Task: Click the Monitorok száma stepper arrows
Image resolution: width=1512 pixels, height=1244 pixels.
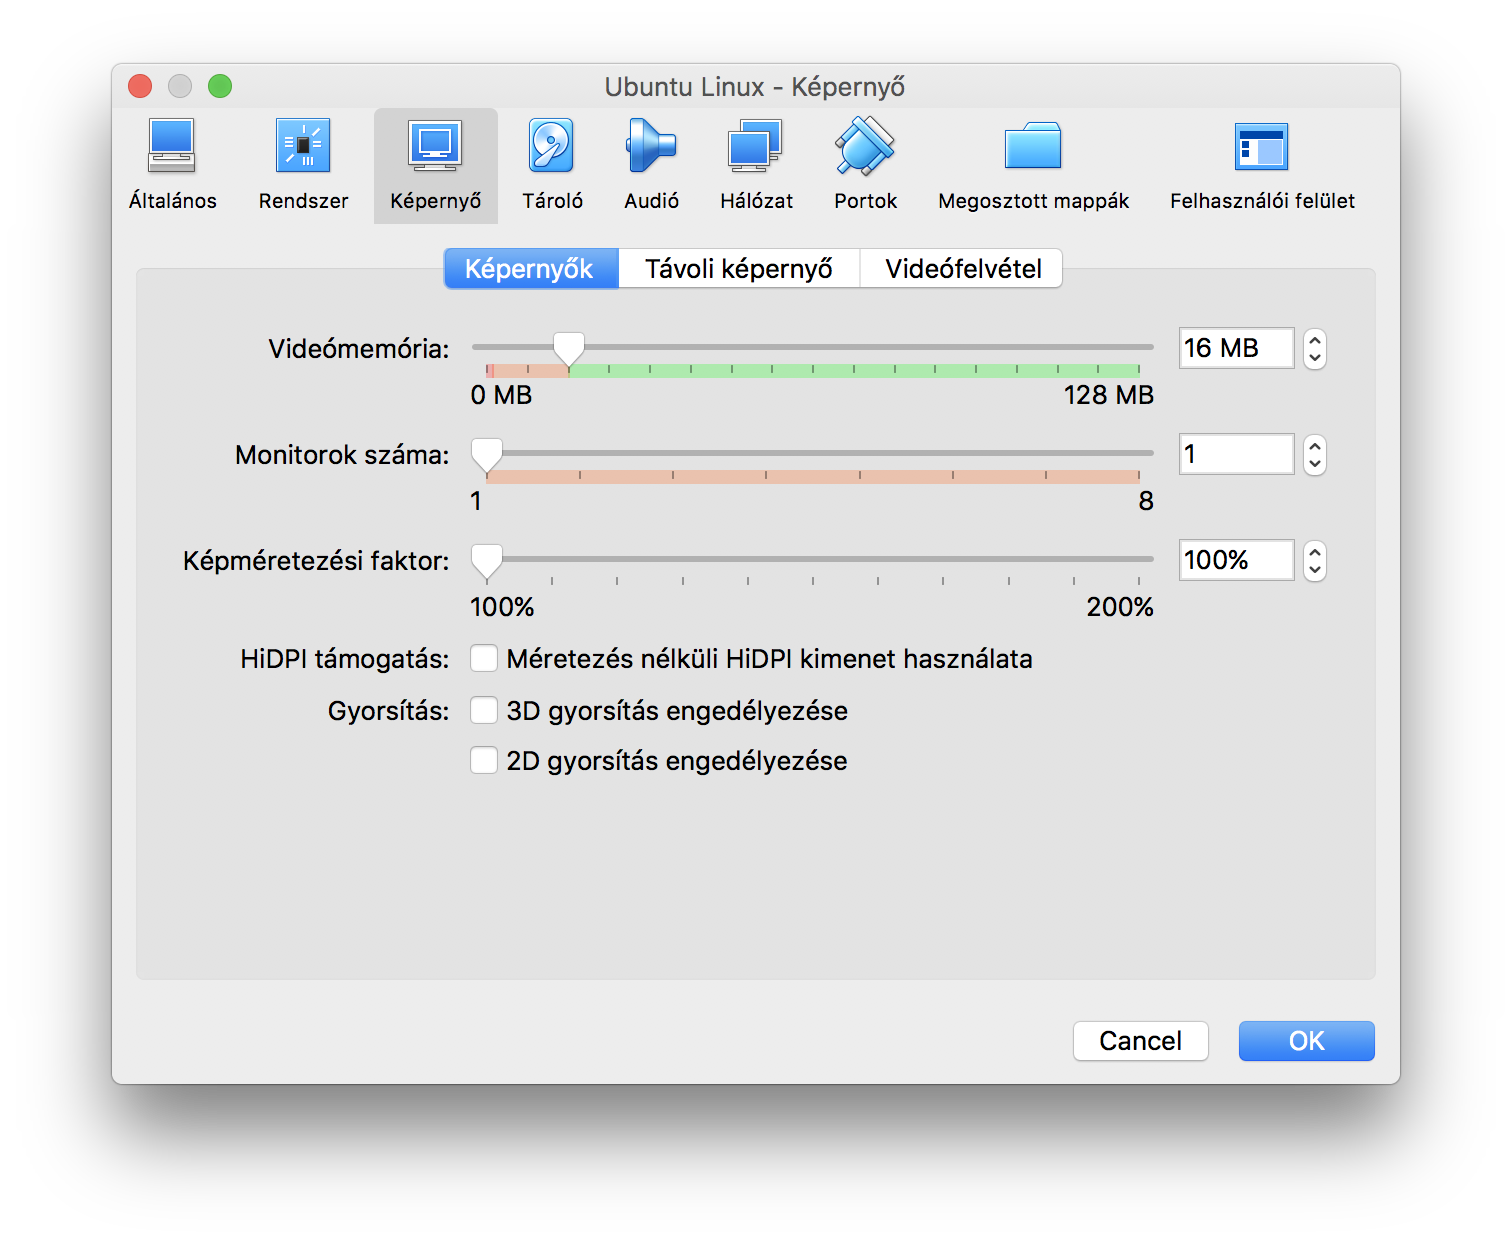Action: tap(1315, 455)
